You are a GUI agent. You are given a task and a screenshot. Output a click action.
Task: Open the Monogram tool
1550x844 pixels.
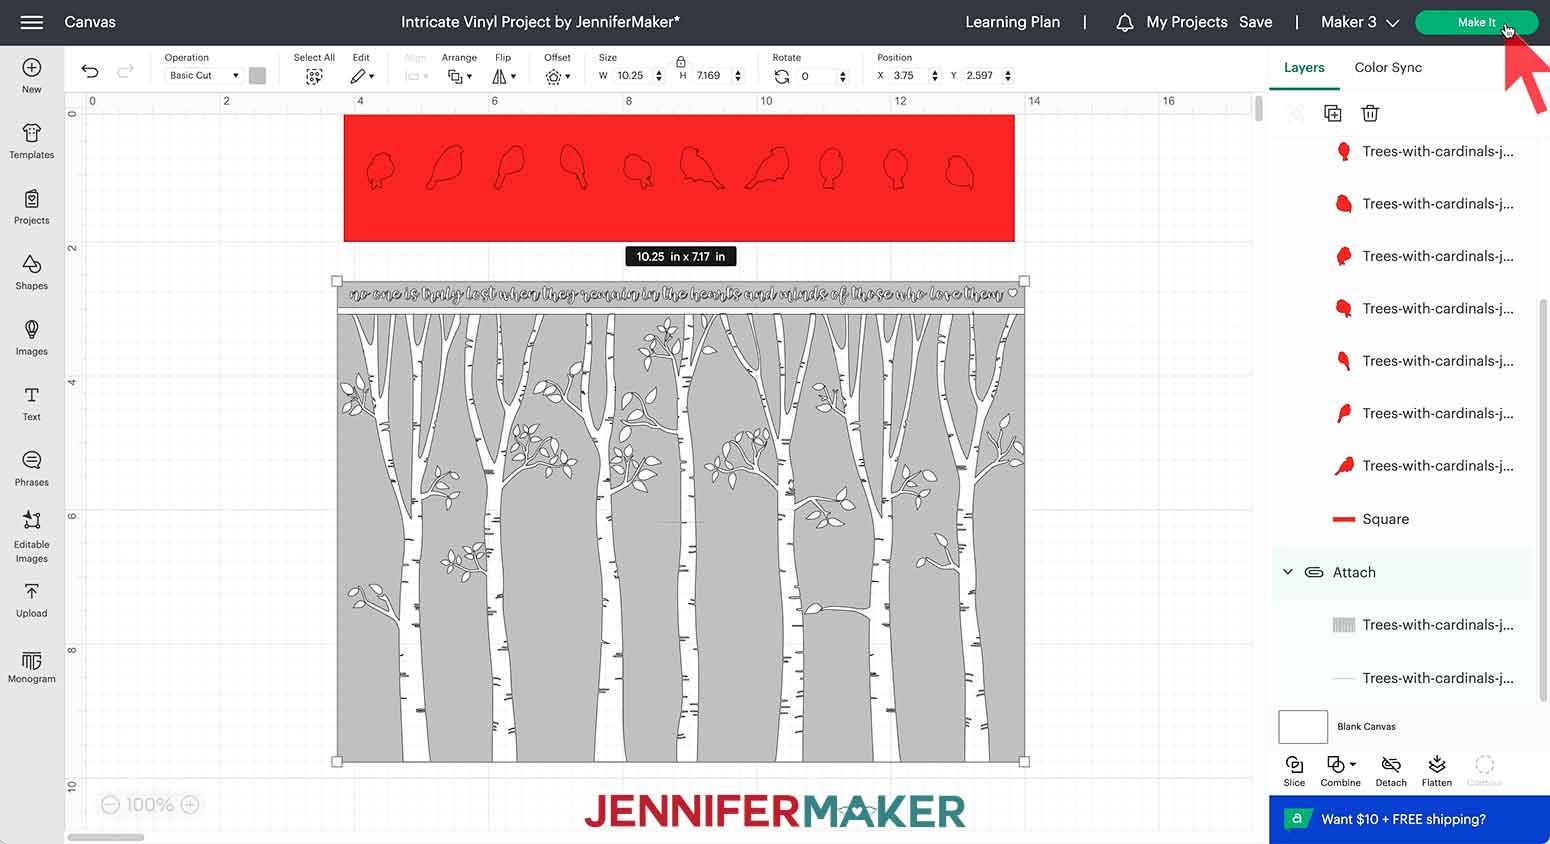click(32, 667)
